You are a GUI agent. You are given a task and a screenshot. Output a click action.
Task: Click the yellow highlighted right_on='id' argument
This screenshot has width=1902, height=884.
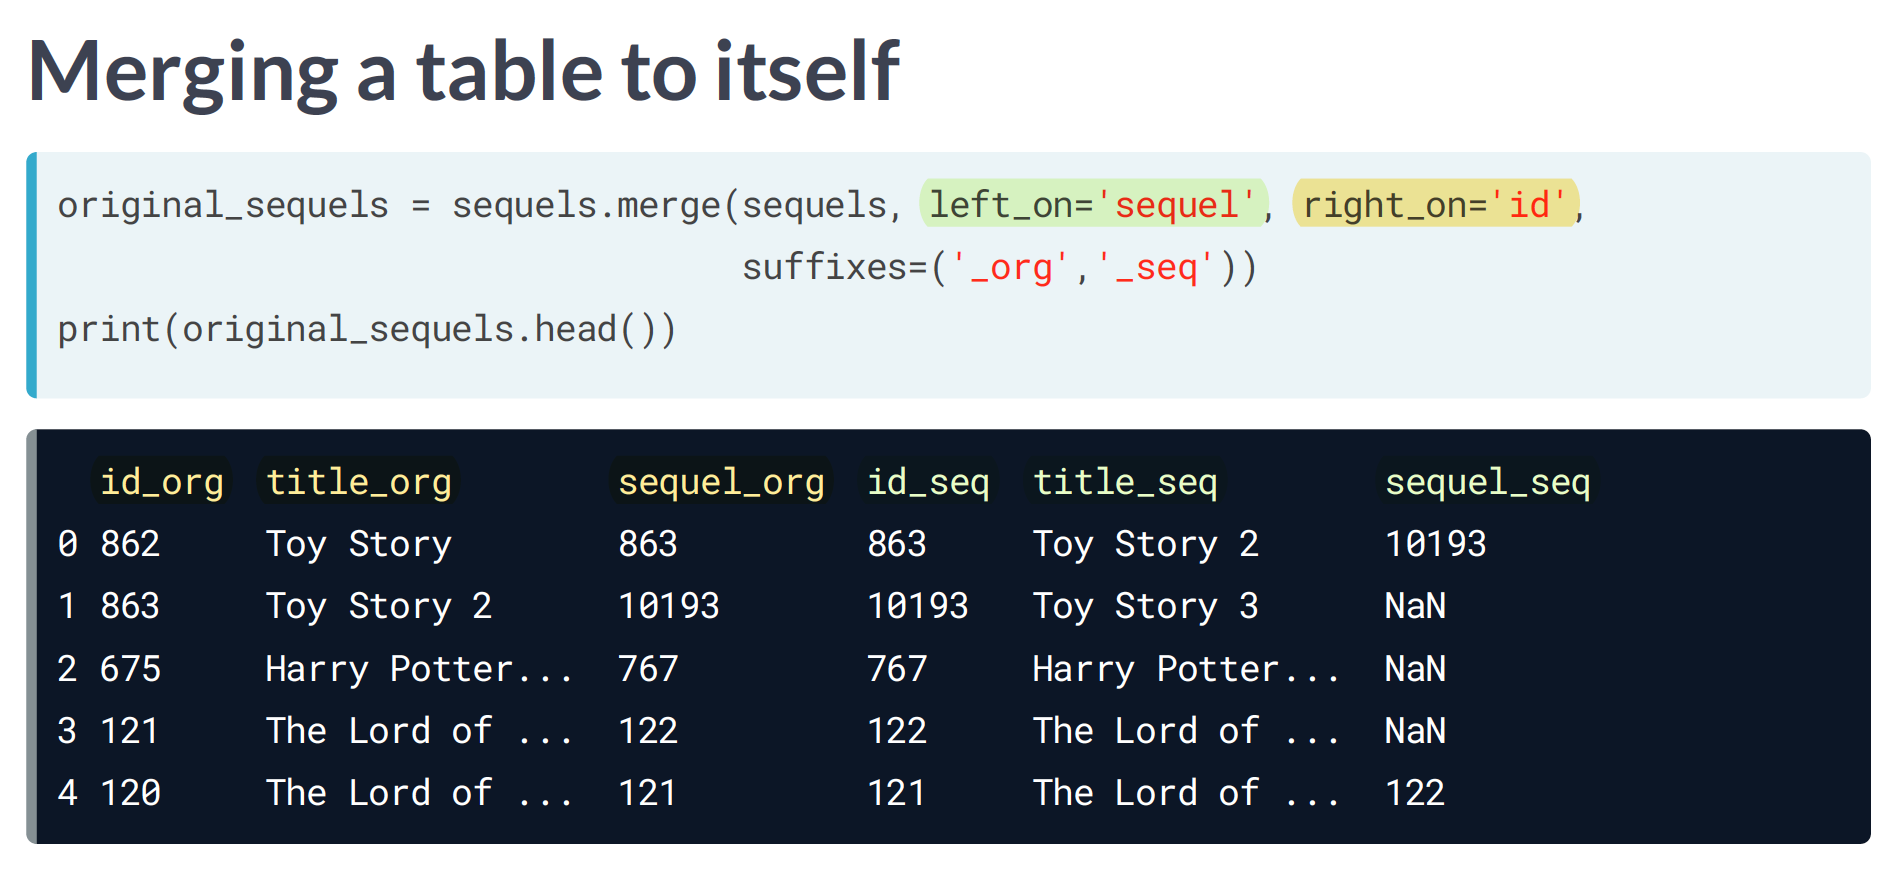coord(1435,204)
